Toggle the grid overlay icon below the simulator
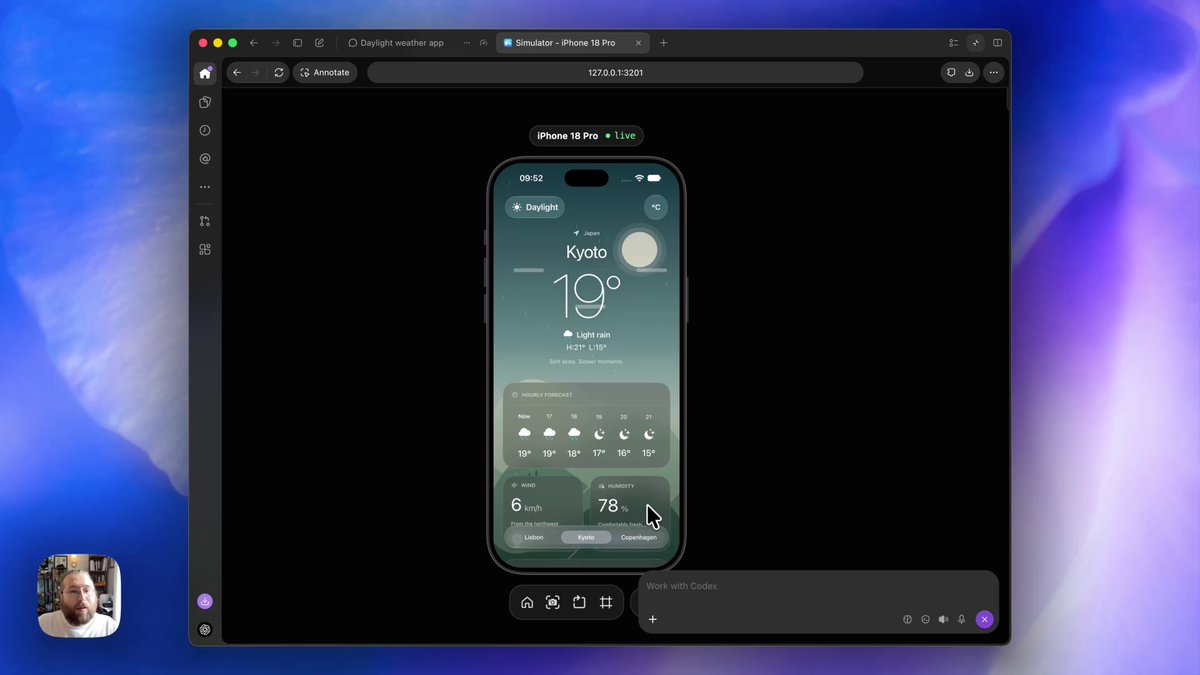 [606, 602]
